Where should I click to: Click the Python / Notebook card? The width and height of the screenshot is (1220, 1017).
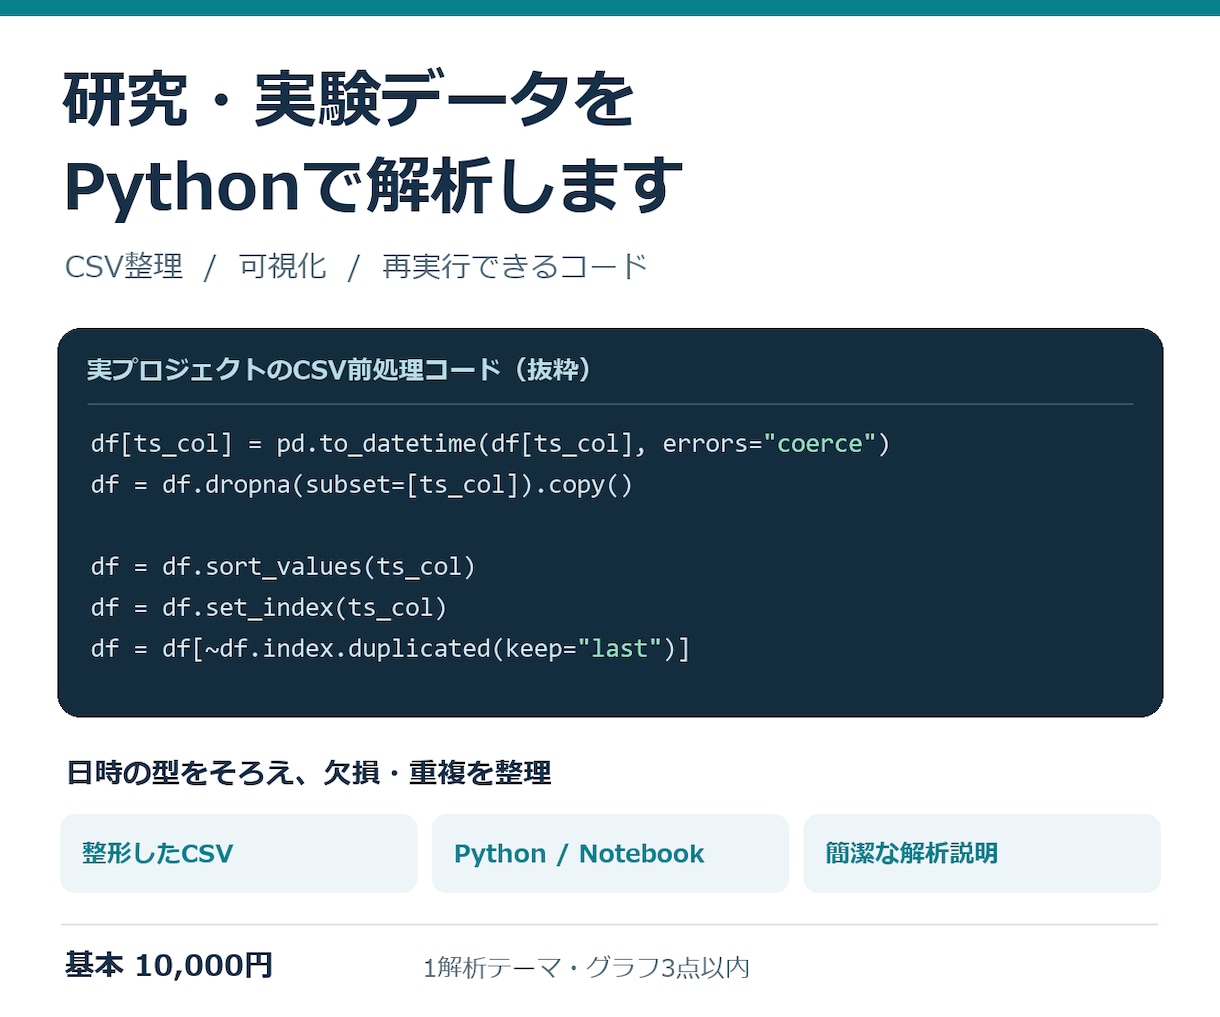(x=610, y=853)
